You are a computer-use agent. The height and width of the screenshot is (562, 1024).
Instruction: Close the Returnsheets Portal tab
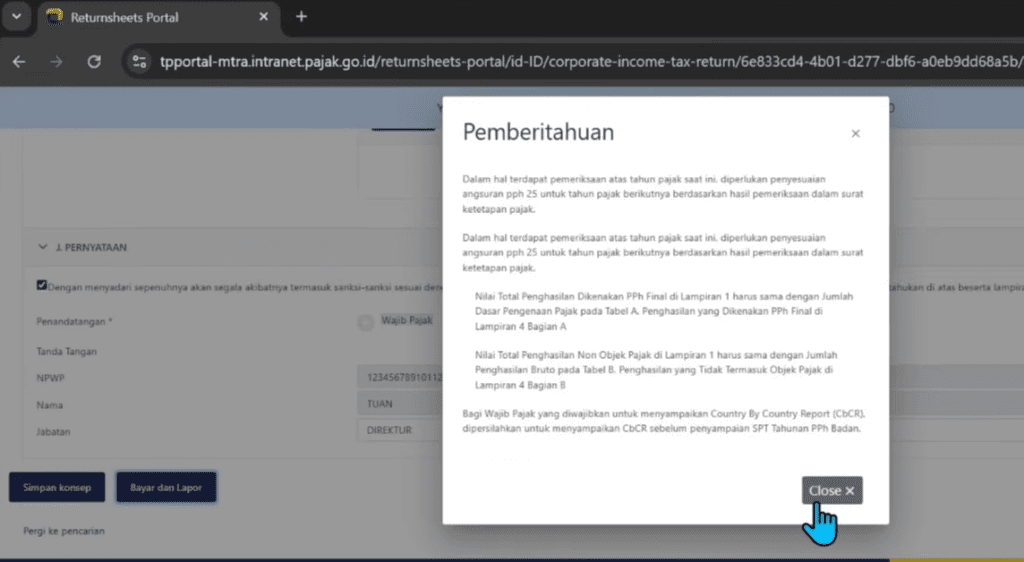[263, 18]
